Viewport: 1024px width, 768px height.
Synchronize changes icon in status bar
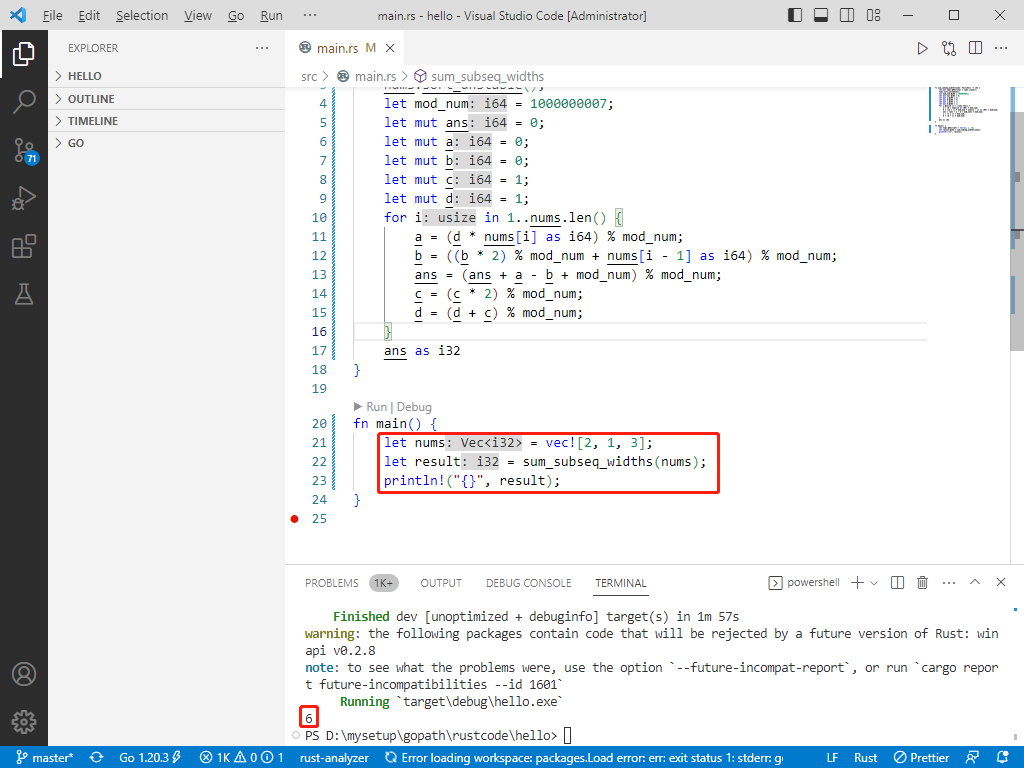coord(97,758)
